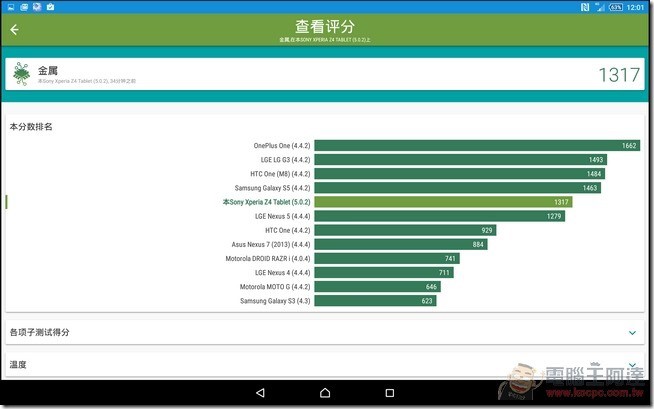Select the LGE Nexus 4 711 bar
This screenshot has width=654, height=409.
point(384,273)
